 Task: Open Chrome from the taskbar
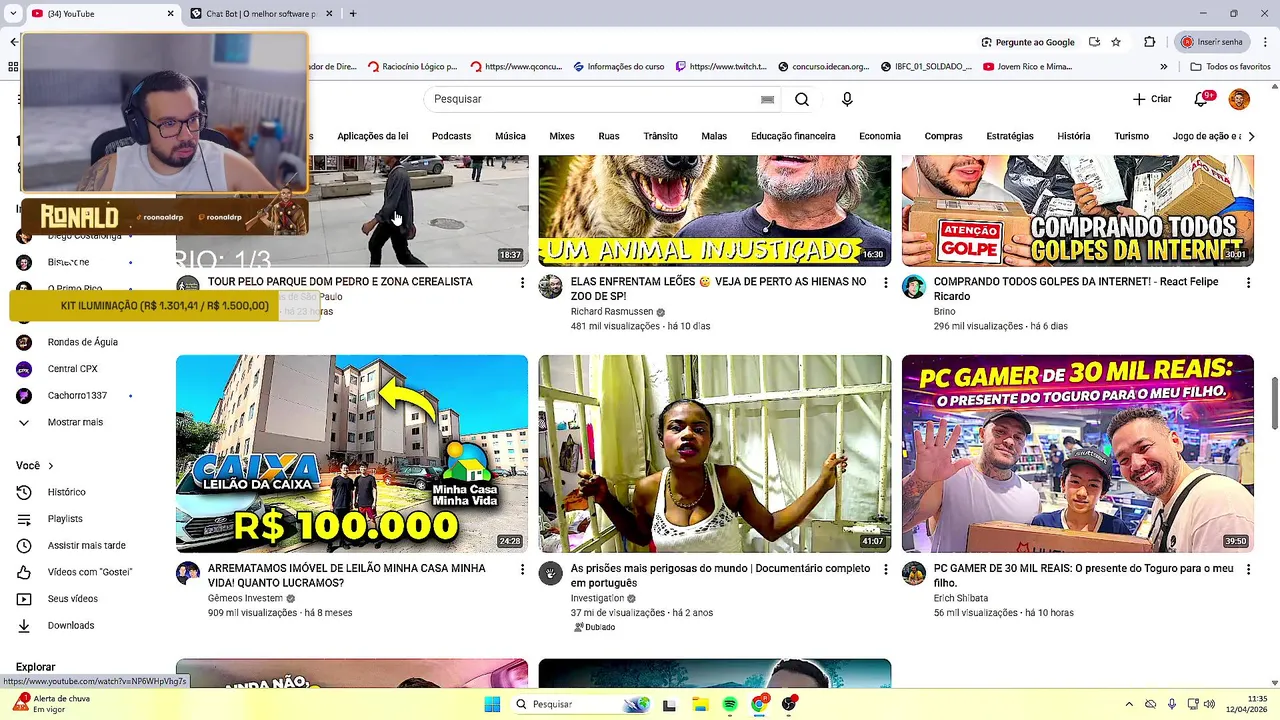(760, 704)
